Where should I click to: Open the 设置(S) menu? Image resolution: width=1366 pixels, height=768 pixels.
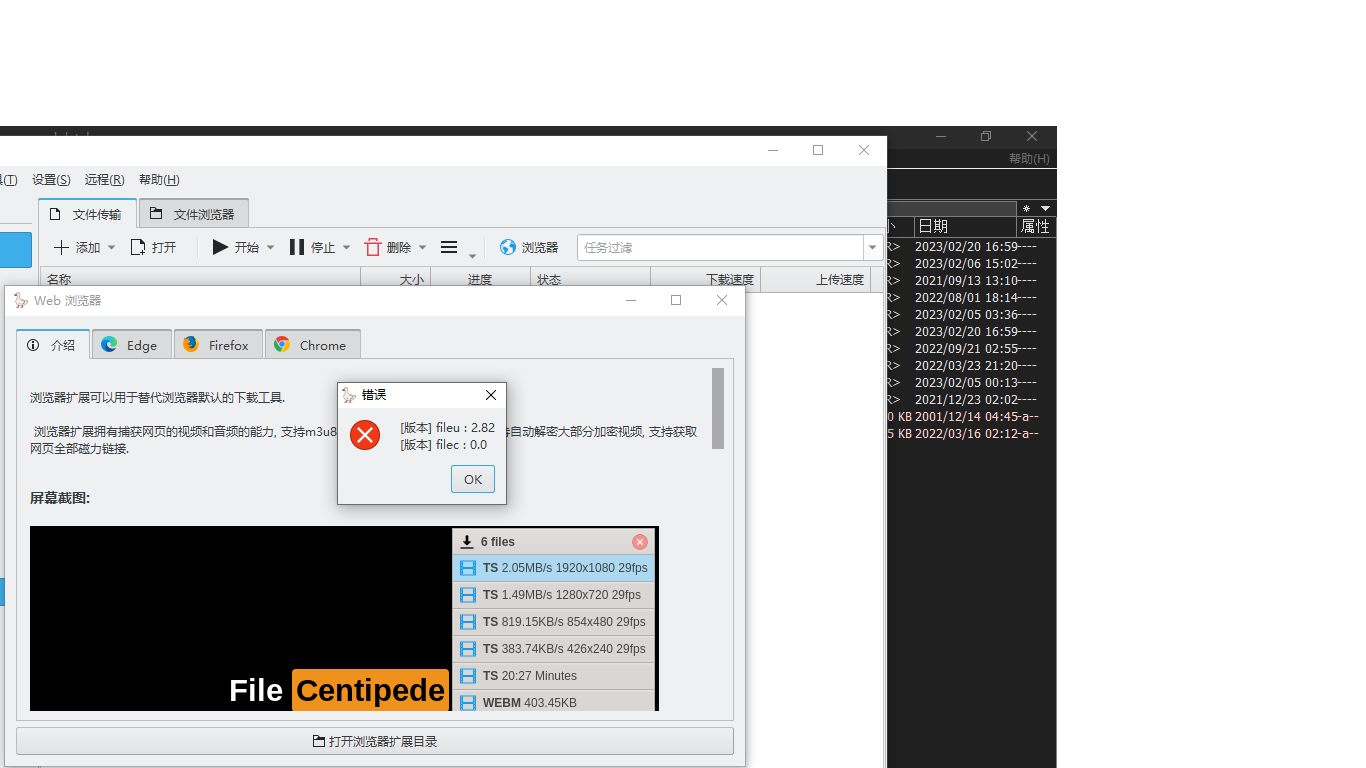pyautogui.click(x=50, y=179)
